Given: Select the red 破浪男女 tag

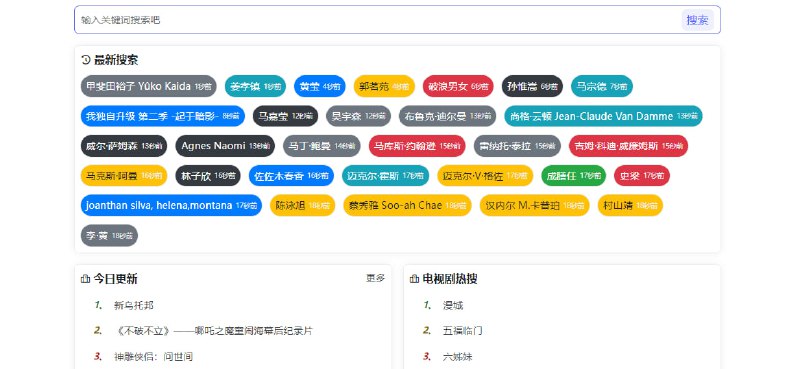Looking at the screenshot, I should 458,86.
